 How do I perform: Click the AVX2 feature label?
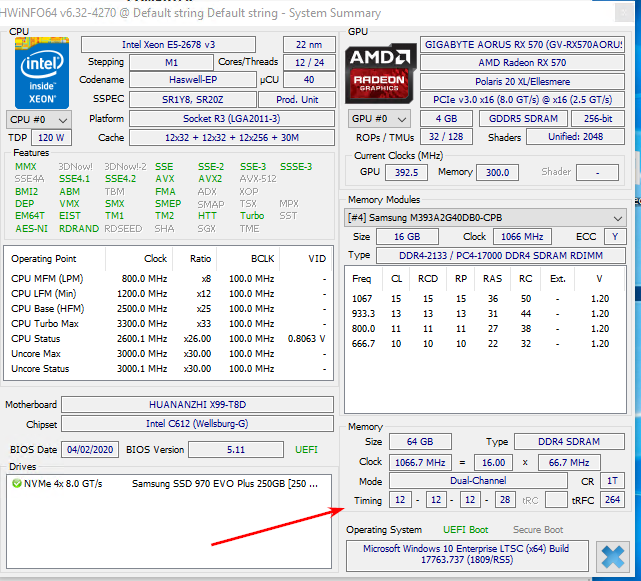[x=208, y=179]
